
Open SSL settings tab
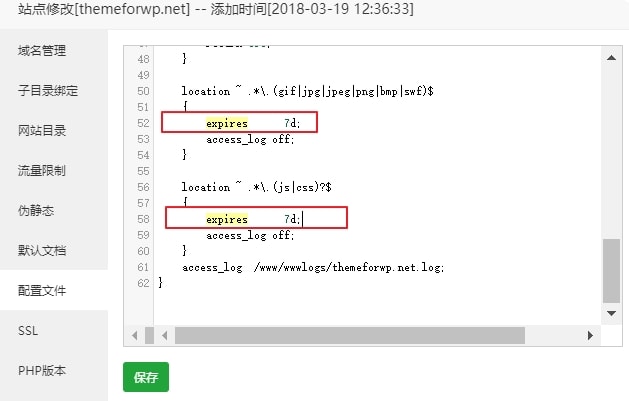pos(28,330)
